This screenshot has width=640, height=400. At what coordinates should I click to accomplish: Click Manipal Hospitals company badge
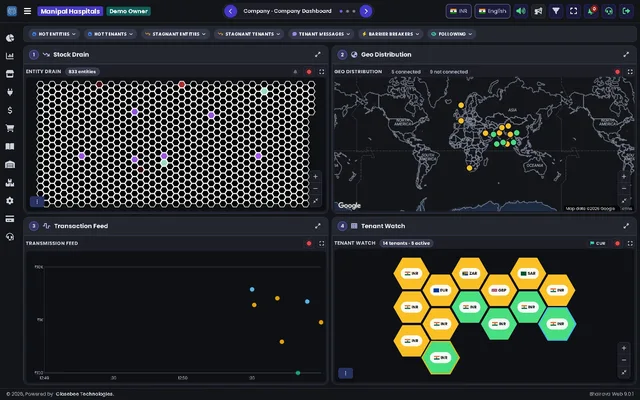pyautogui.click(x=70, y=11)
